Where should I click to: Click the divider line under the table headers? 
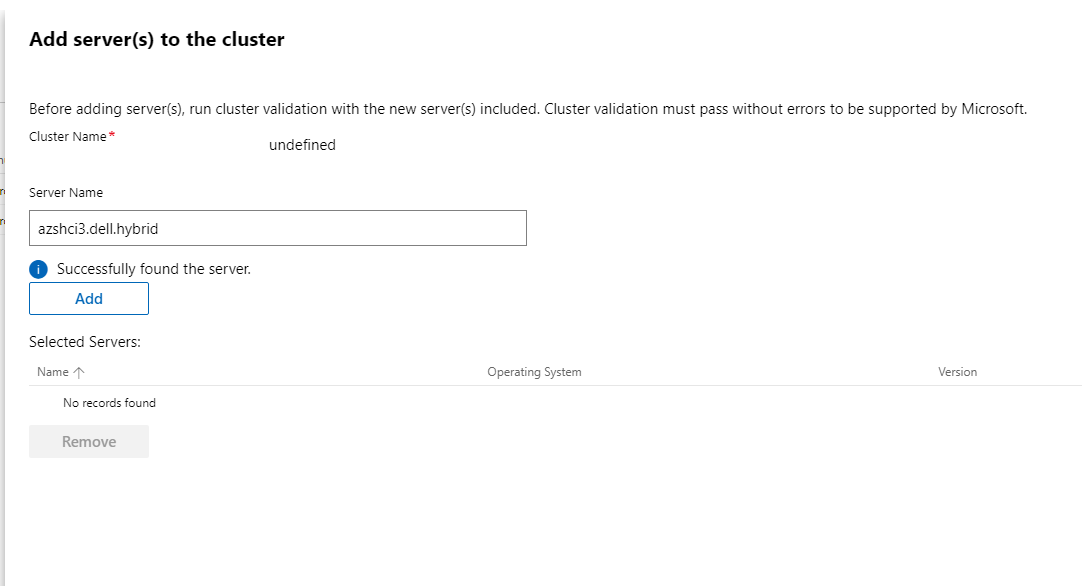pyautogui.click(x=555, y=385)
